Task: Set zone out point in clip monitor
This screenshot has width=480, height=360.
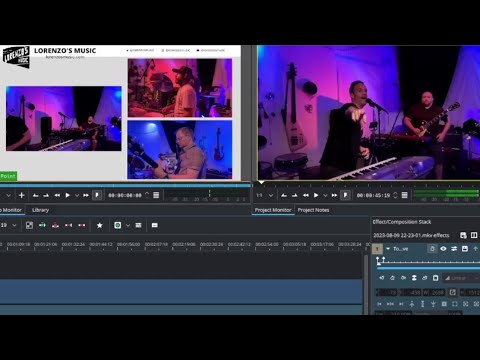Action: (46, 195)
